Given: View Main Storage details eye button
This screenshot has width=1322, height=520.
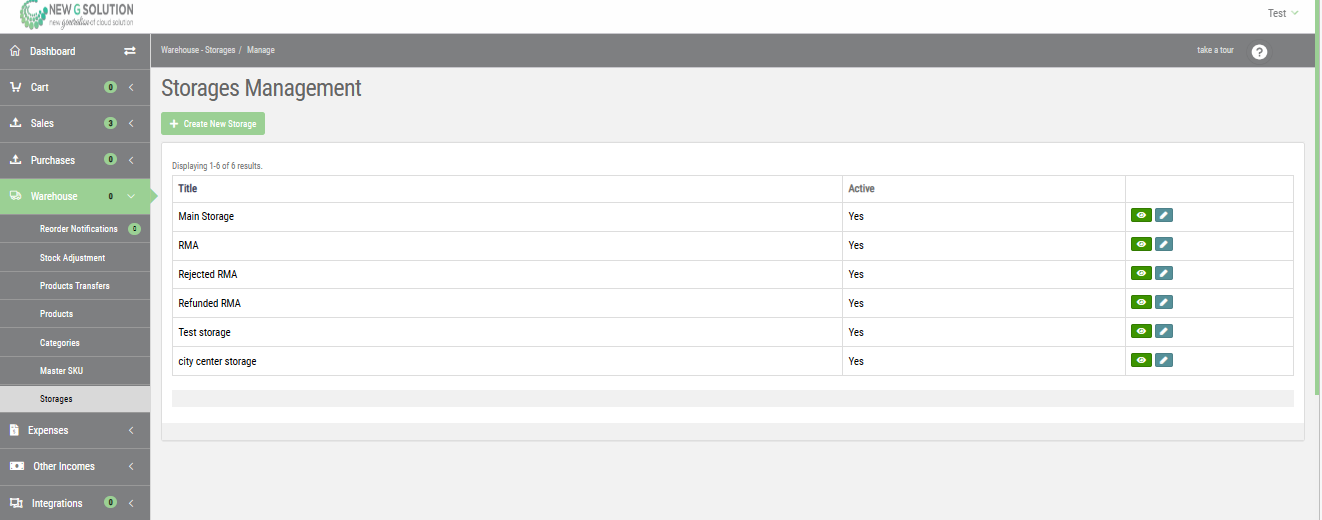Looking at the screenshot, I should pos(1141,215).
